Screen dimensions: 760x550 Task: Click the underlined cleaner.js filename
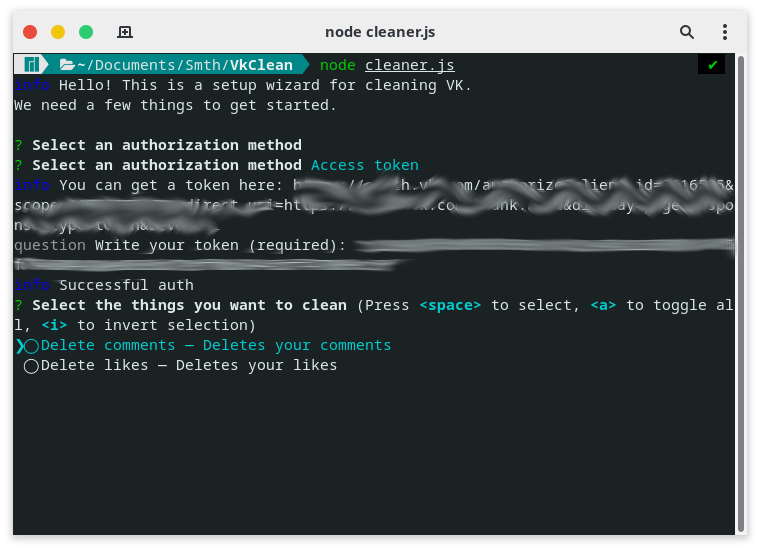point(409,65)
